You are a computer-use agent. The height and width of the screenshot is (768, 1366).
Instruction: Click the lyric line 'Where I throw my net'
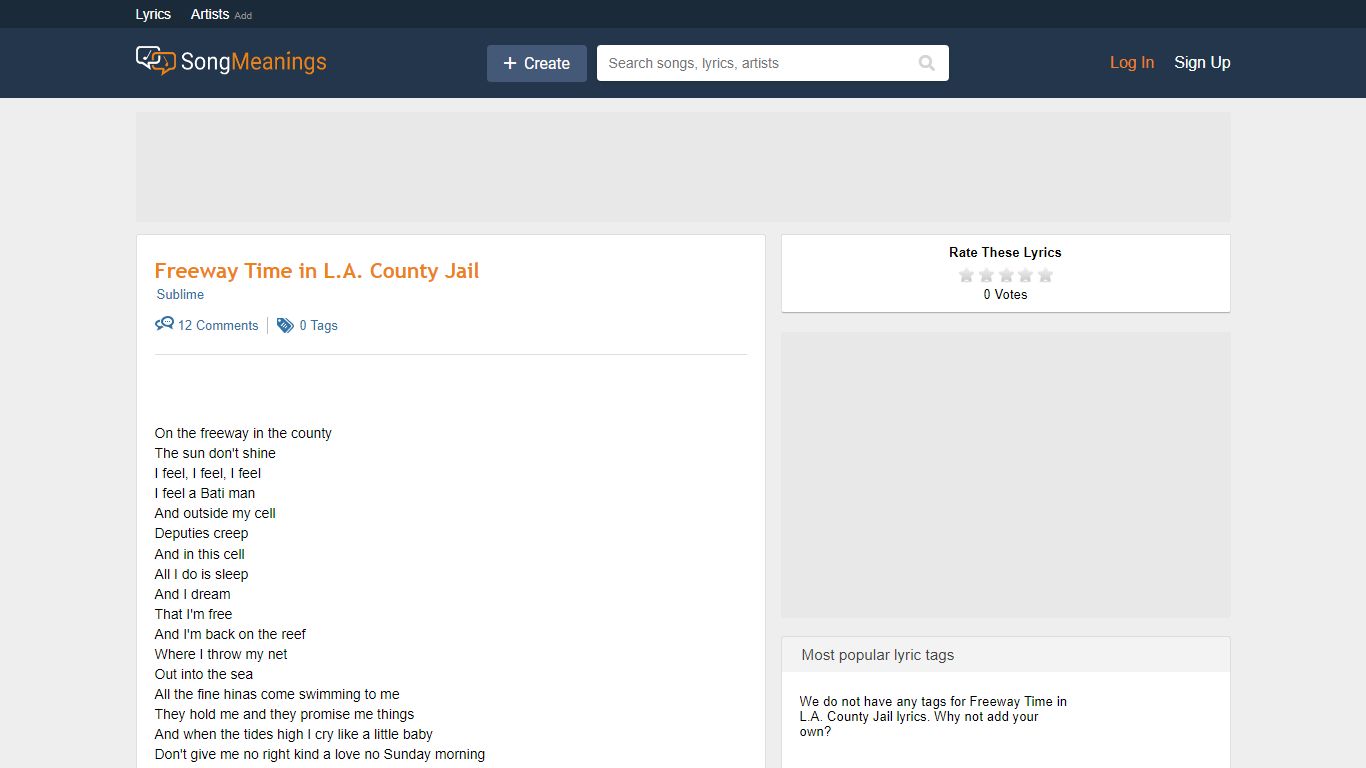(x=221, y=654)
